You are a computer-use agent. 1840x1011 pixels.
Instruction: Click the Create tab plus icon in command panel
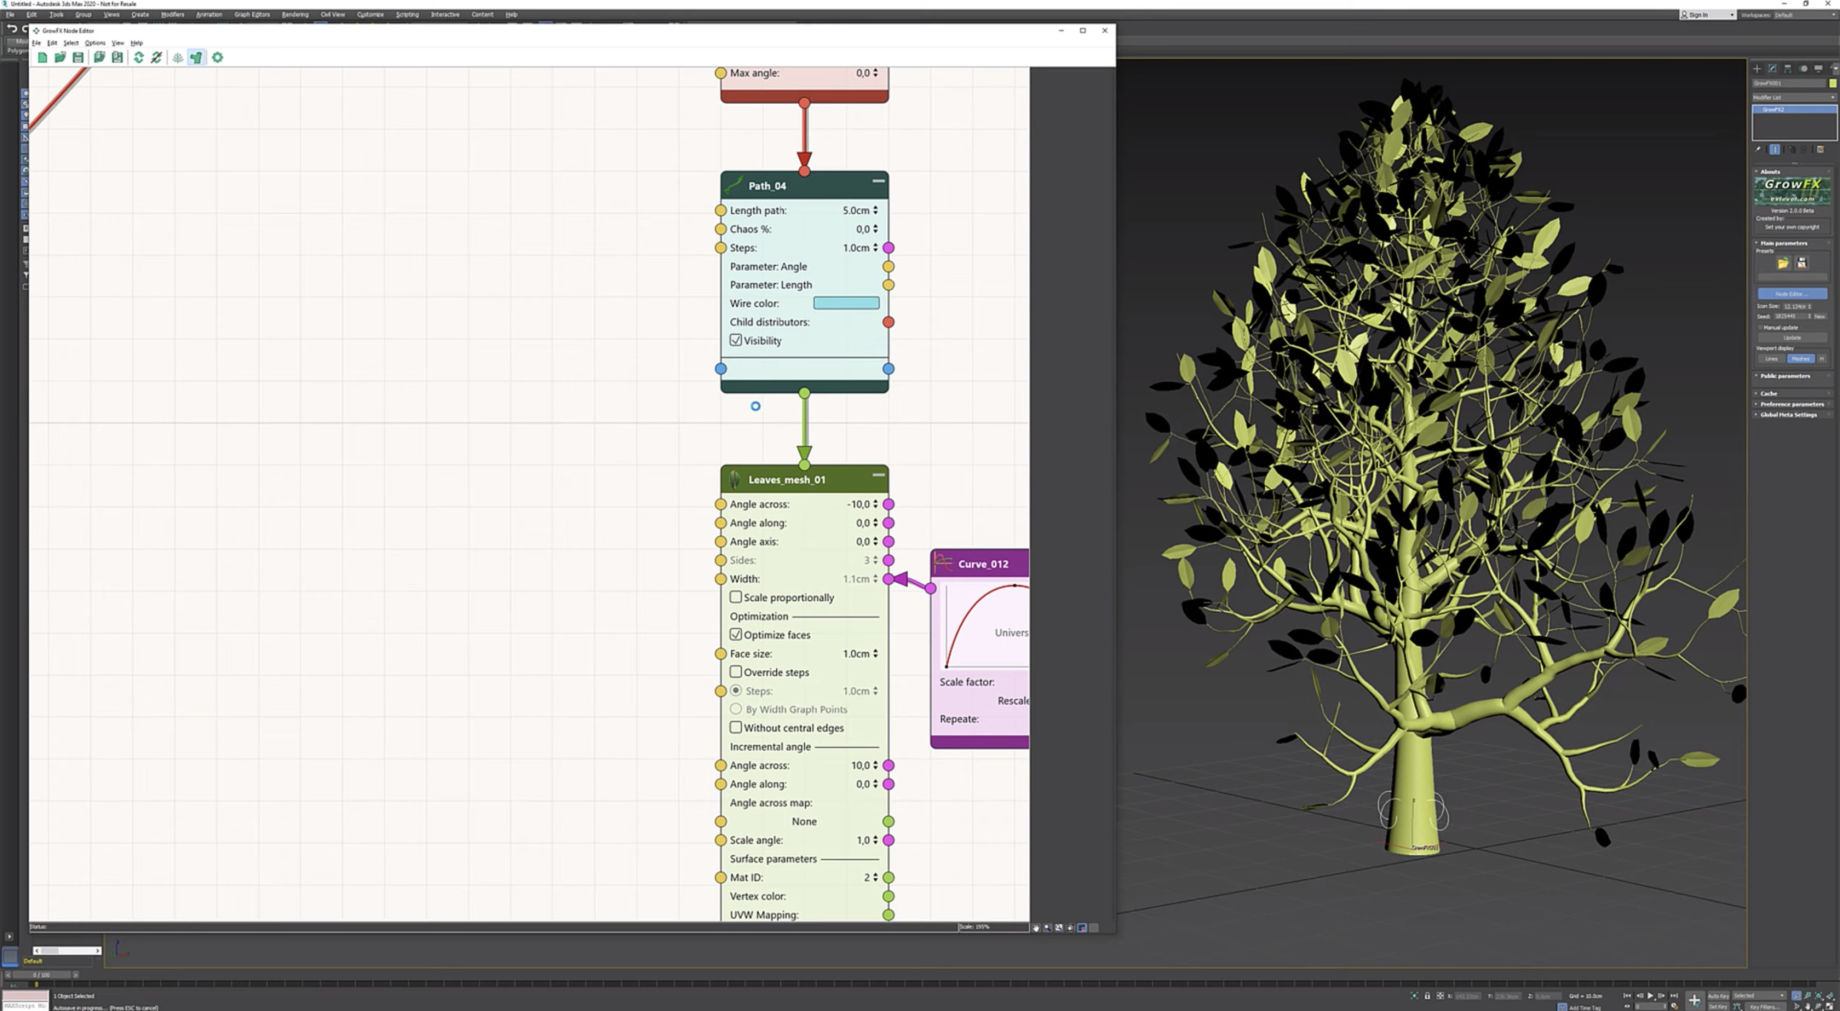(x=1757, y=68)
